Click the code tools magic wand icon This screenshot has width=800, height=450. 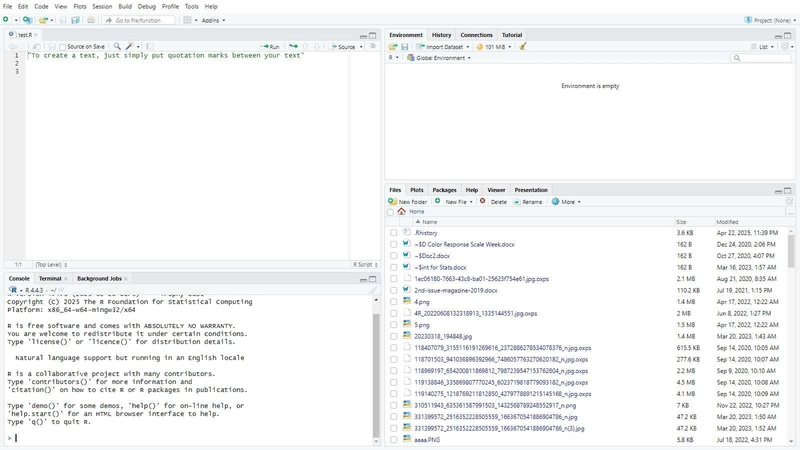point(130,46)
